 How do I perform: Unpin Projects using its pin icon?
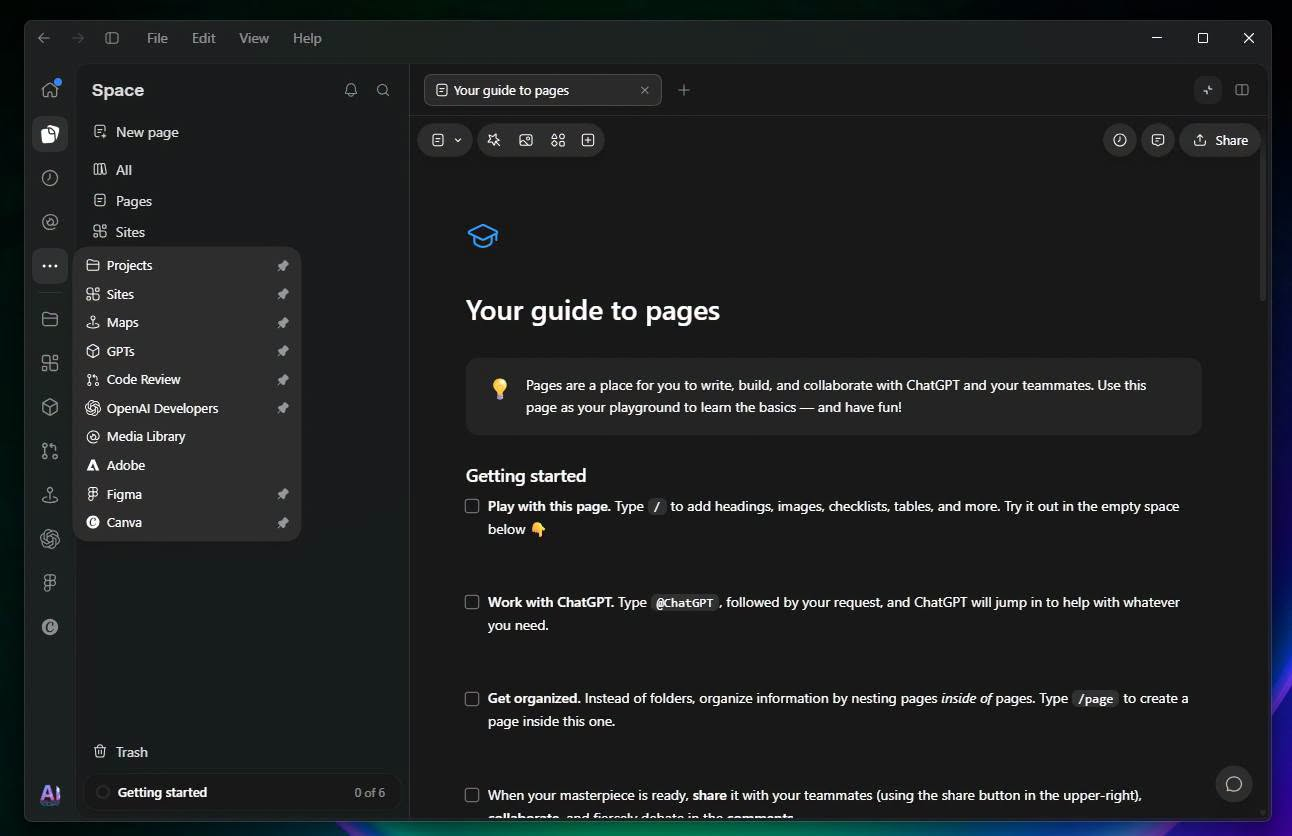[x=283, y=266]
